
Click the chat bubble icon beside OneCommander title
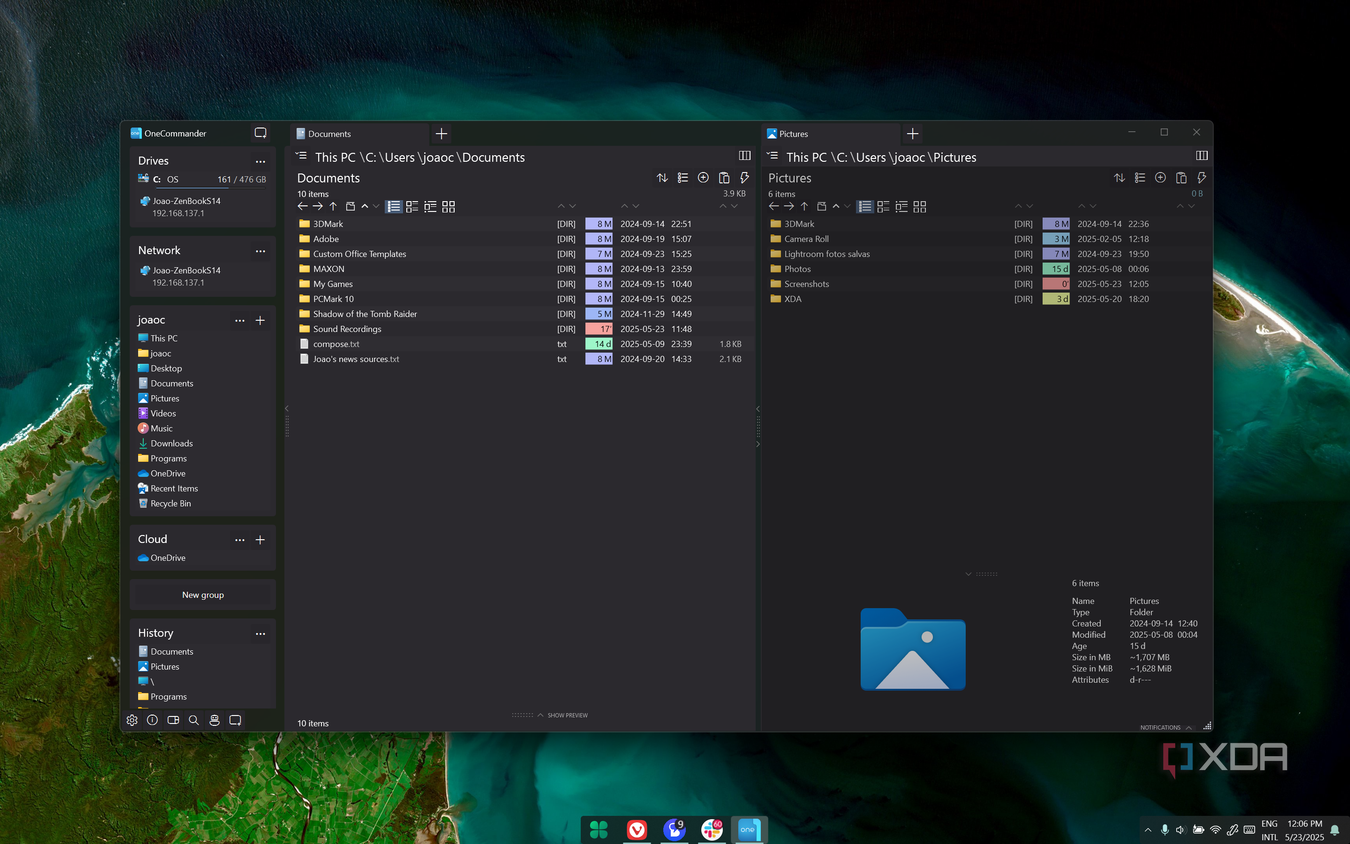261,133
